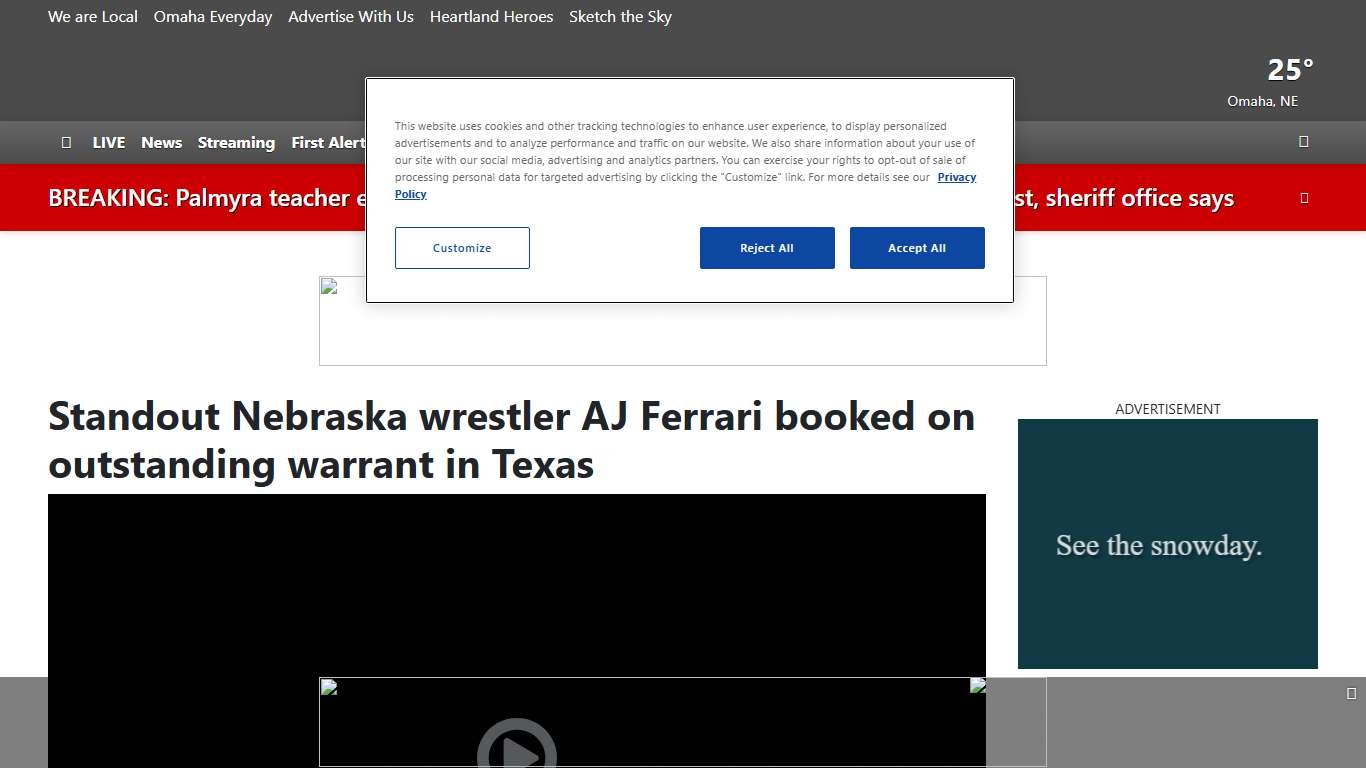Open the LIVE stream section
The width and height of the screenshot is (1366, 768).
pyautogui.click(x=108, y=142)
